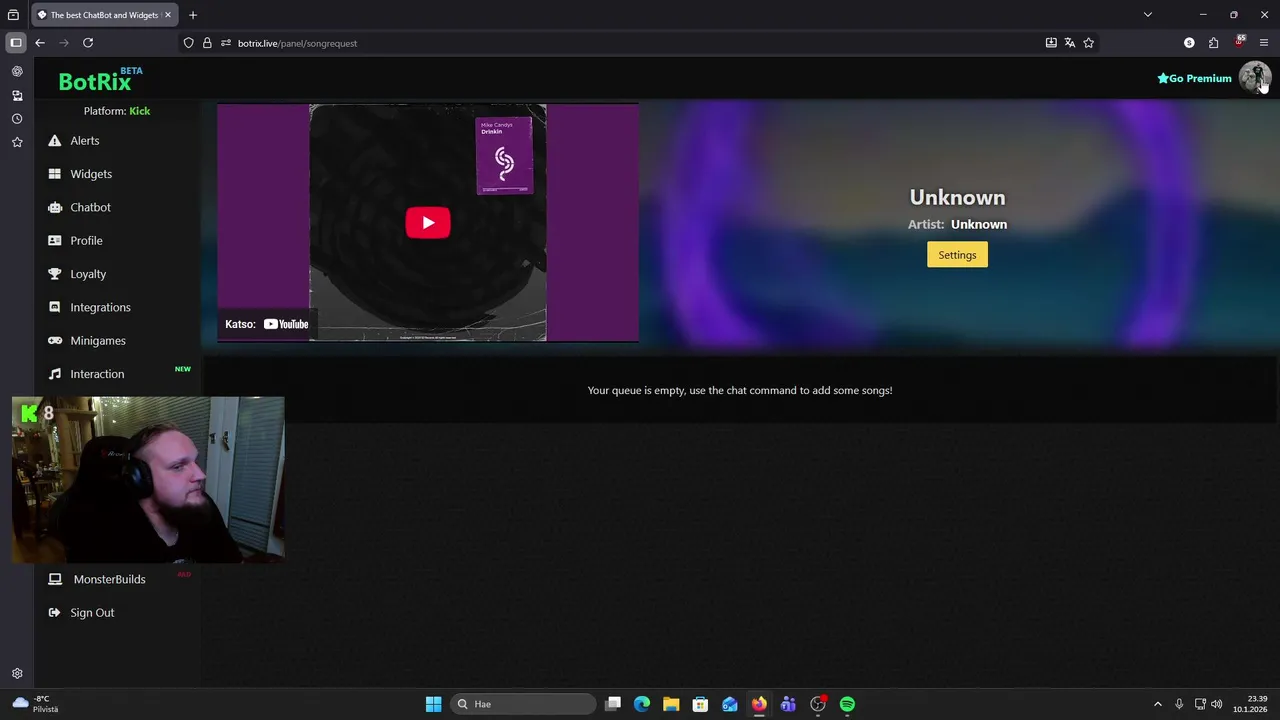Viewport: 1280px width, 720px height.
Task: Click the Minigames gamepad icon
Action: coord(54,341)
